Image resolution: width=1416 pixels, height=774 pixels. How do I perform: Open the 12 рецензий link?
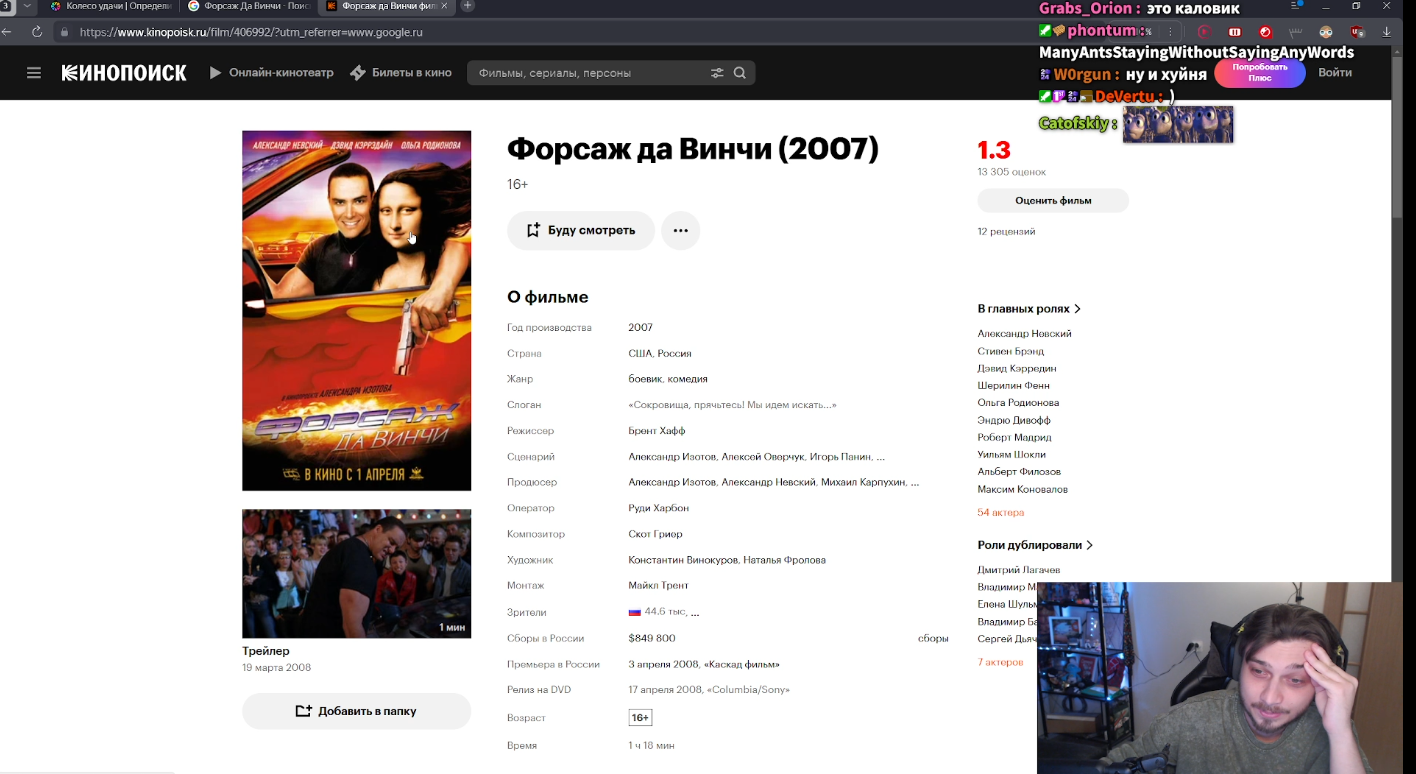coord(1006,231)
